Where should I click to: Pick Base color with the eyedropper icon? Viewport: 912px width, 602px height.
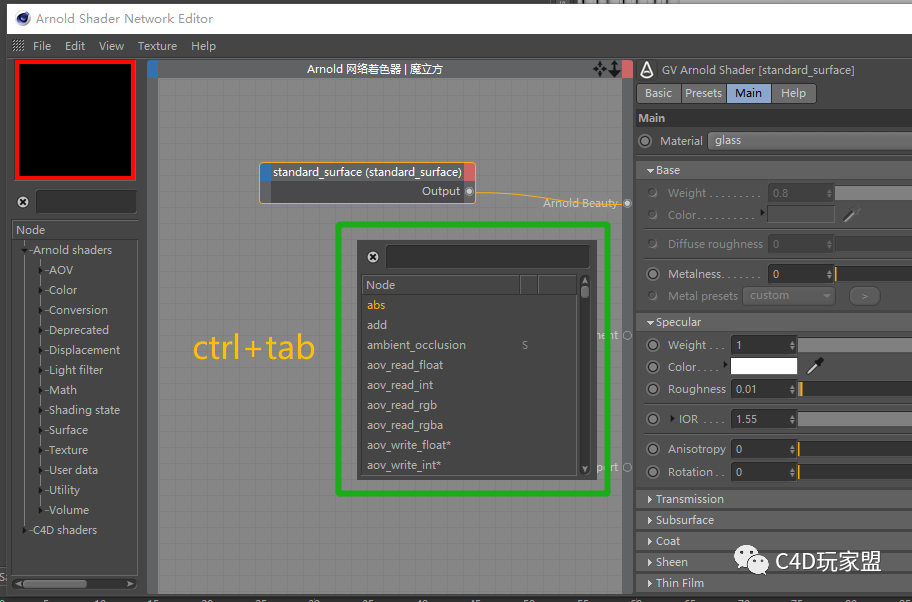point(852,214)
